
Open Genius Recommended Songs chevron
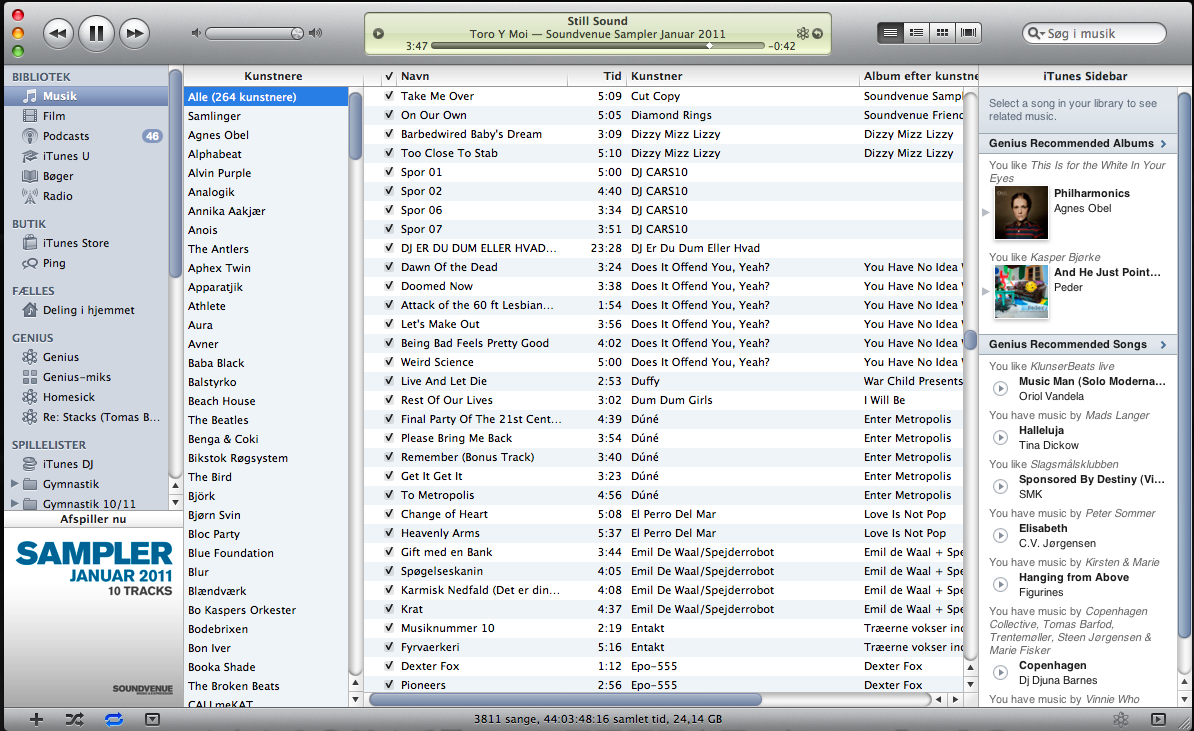coord(1164,344)
